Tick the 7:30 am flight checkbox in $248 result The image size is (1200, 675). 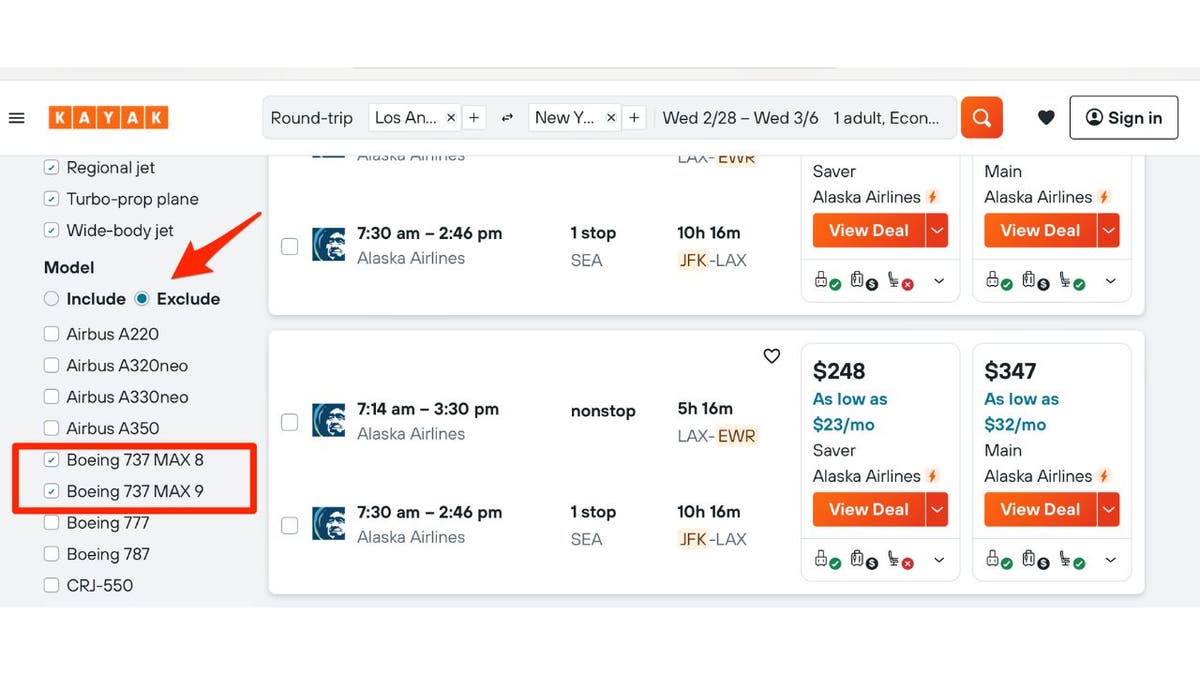pos(290,525)
